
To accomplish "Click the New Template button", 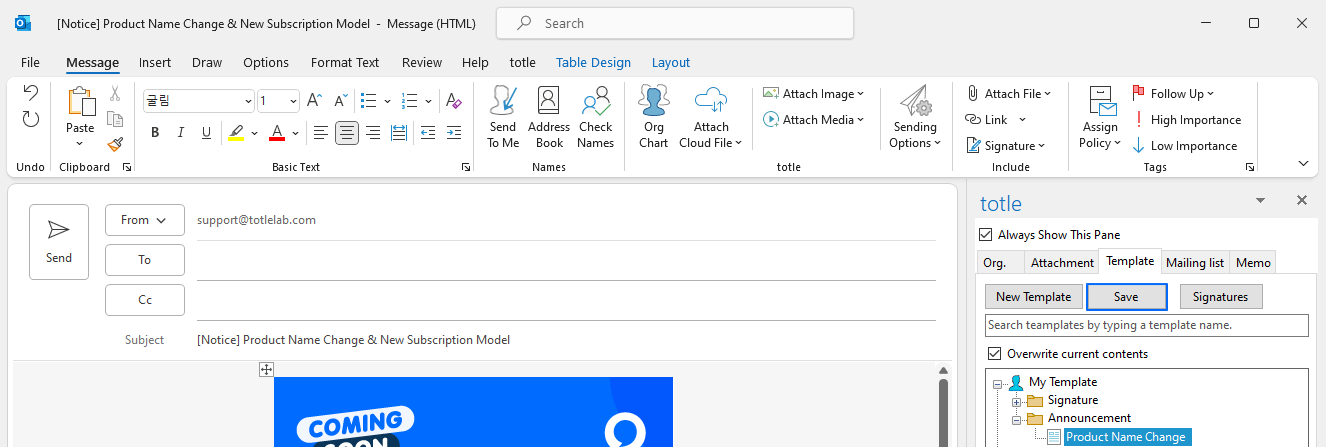I will (x=1033, y=297).
